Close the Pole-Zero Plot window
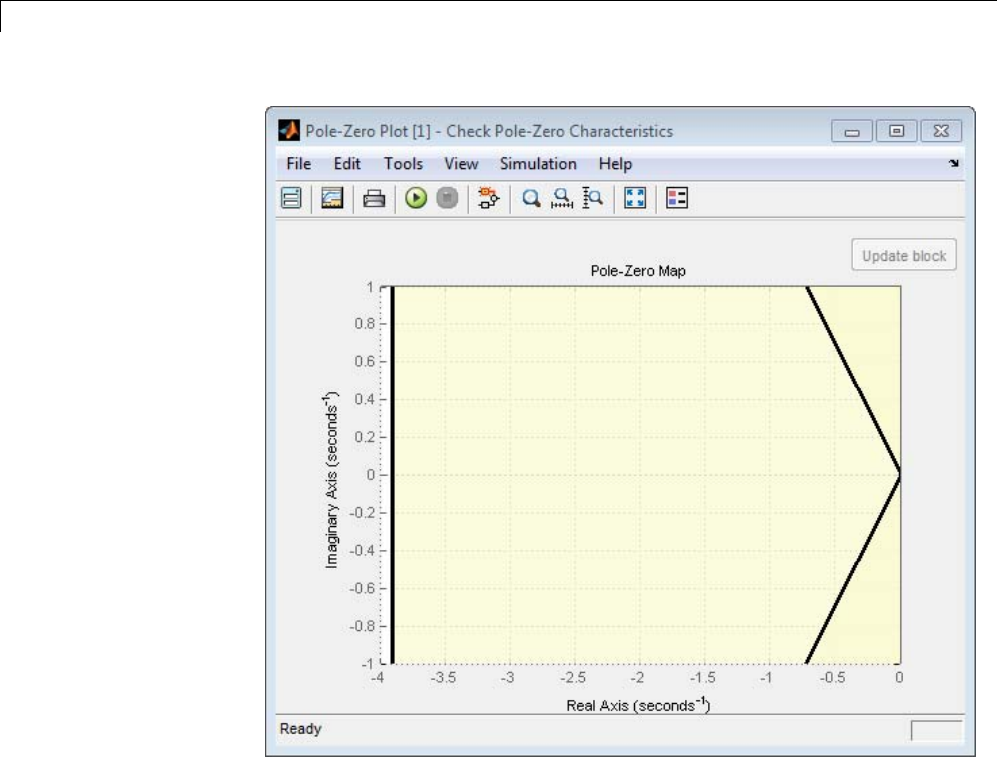 tap(941, 131)
